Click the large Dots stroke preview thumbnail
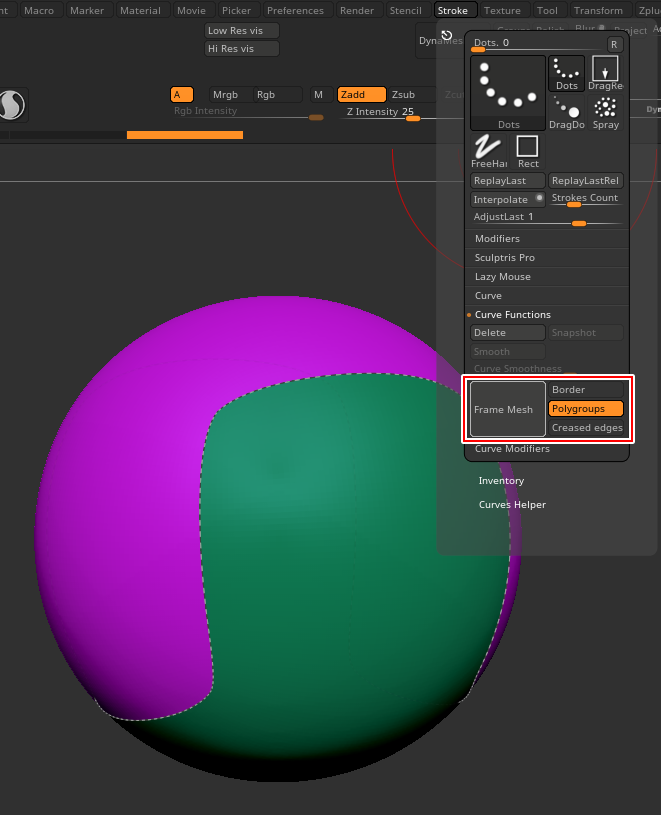This screenshot has width=661, height=815. point(508,93)
